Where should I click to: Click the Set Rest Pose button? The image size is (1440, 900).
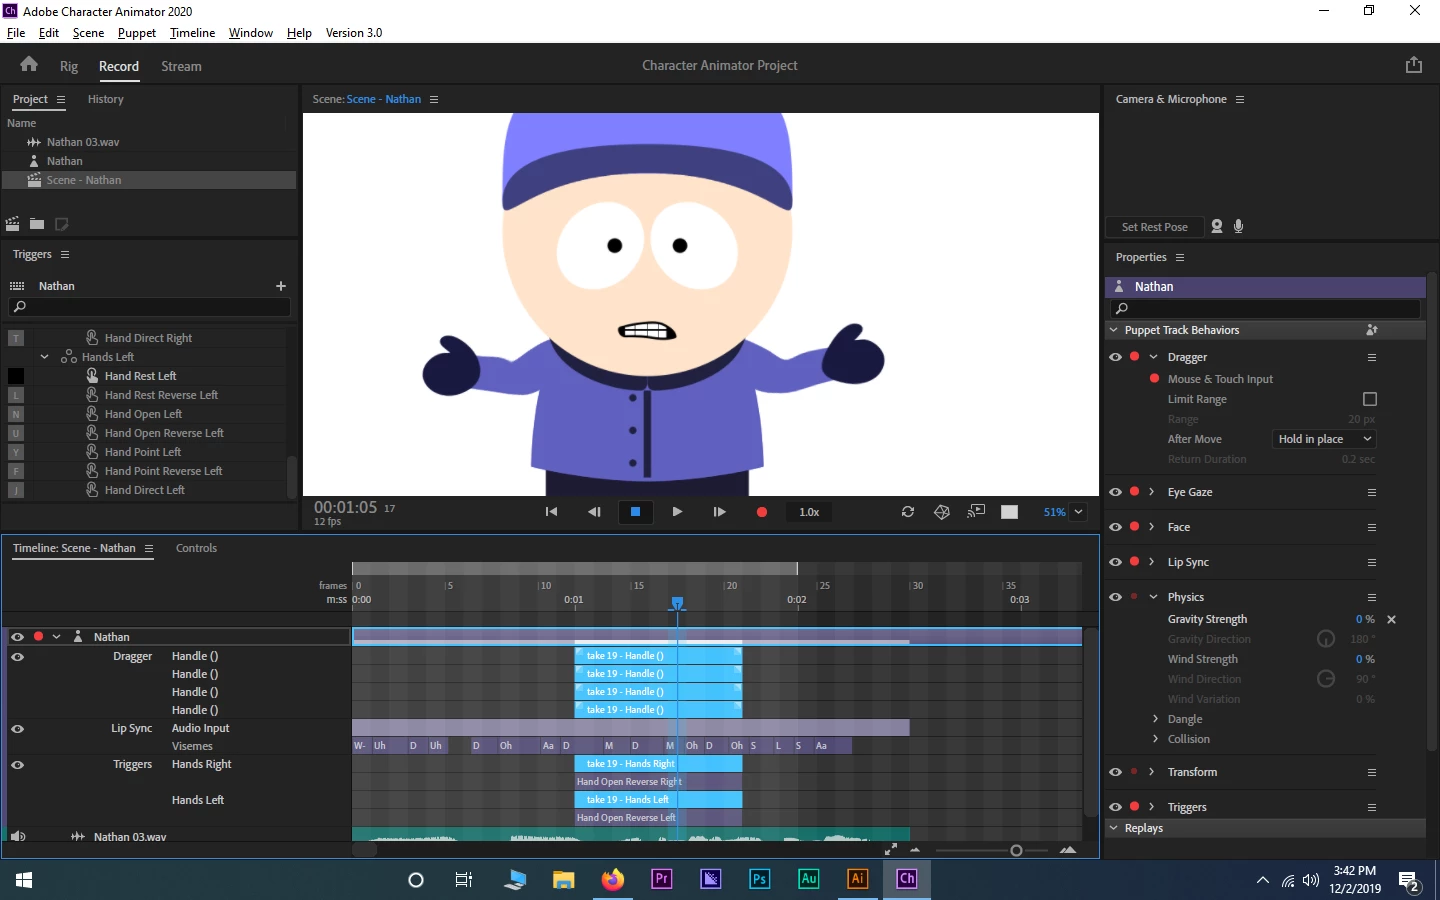click(x=1154, y=227)
